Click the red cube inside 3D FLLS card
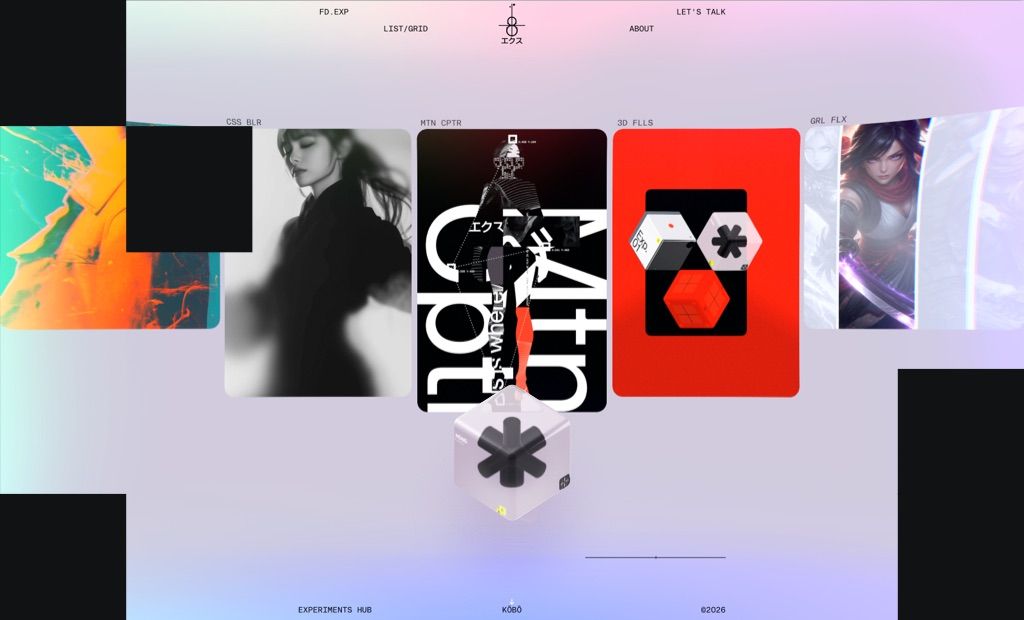 point(696,300)
